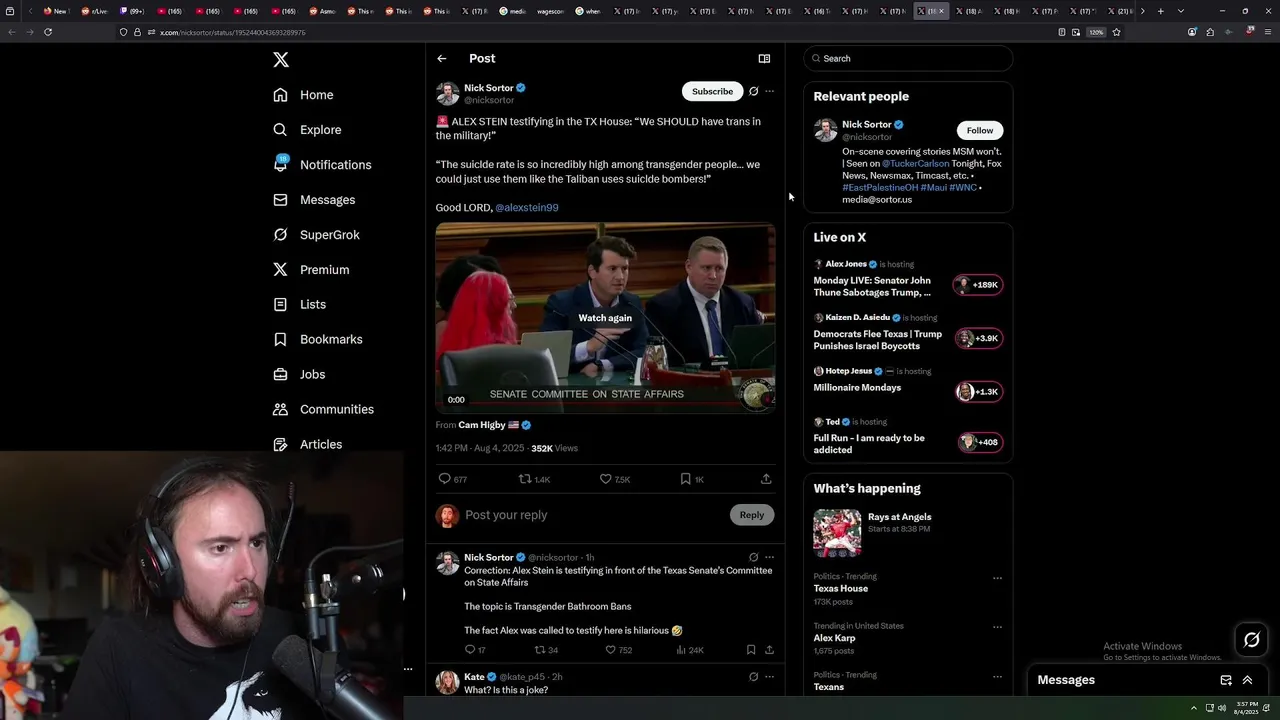Click the floating Grok button
1280x720 pixels.
click(1252, 640)
